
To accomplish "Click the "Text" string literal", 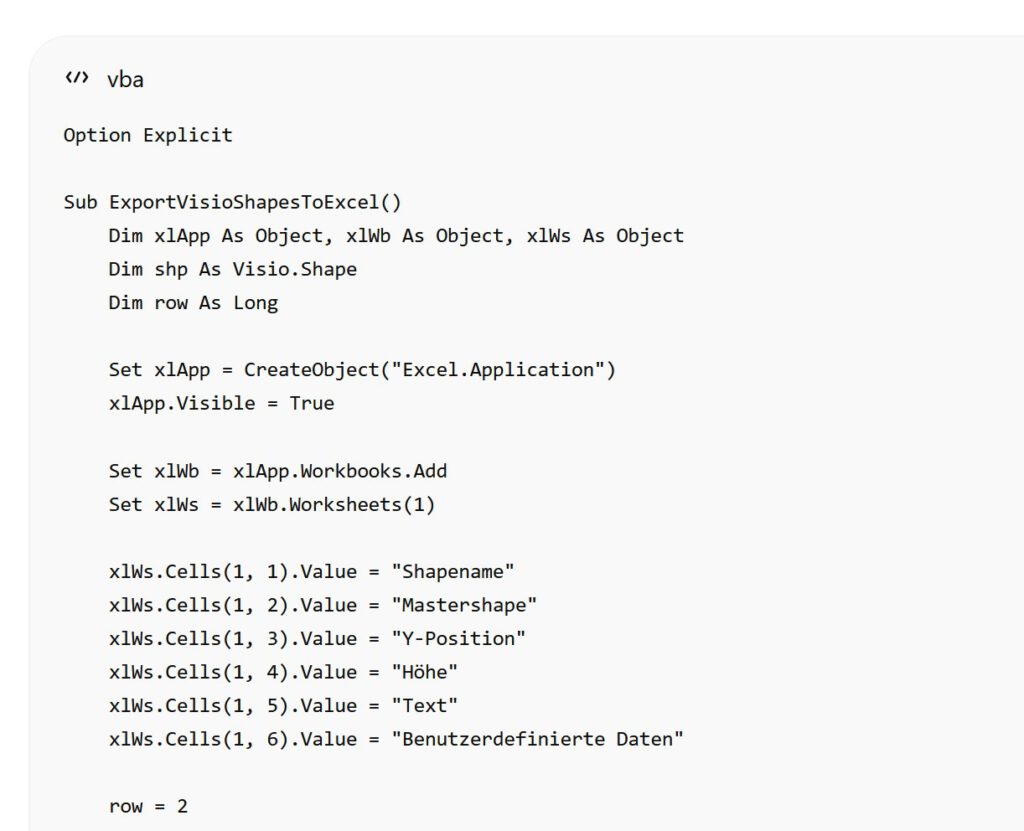I will click(424, 706).
